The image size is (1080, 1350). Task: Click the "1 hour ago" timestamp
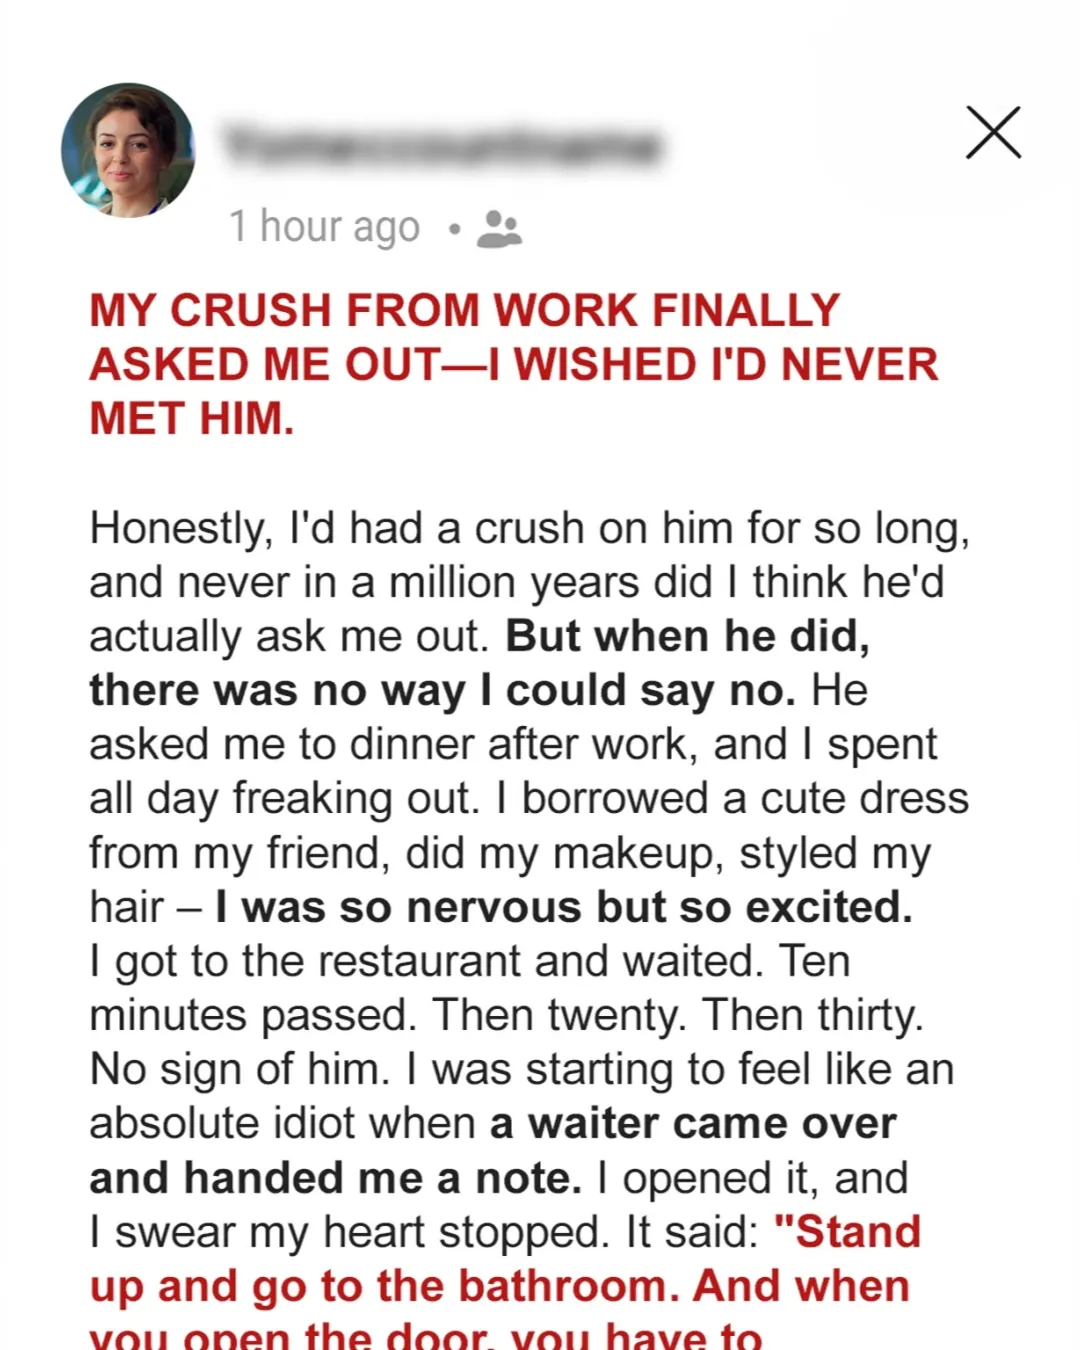pyautogui.click(x=324, y=227)
